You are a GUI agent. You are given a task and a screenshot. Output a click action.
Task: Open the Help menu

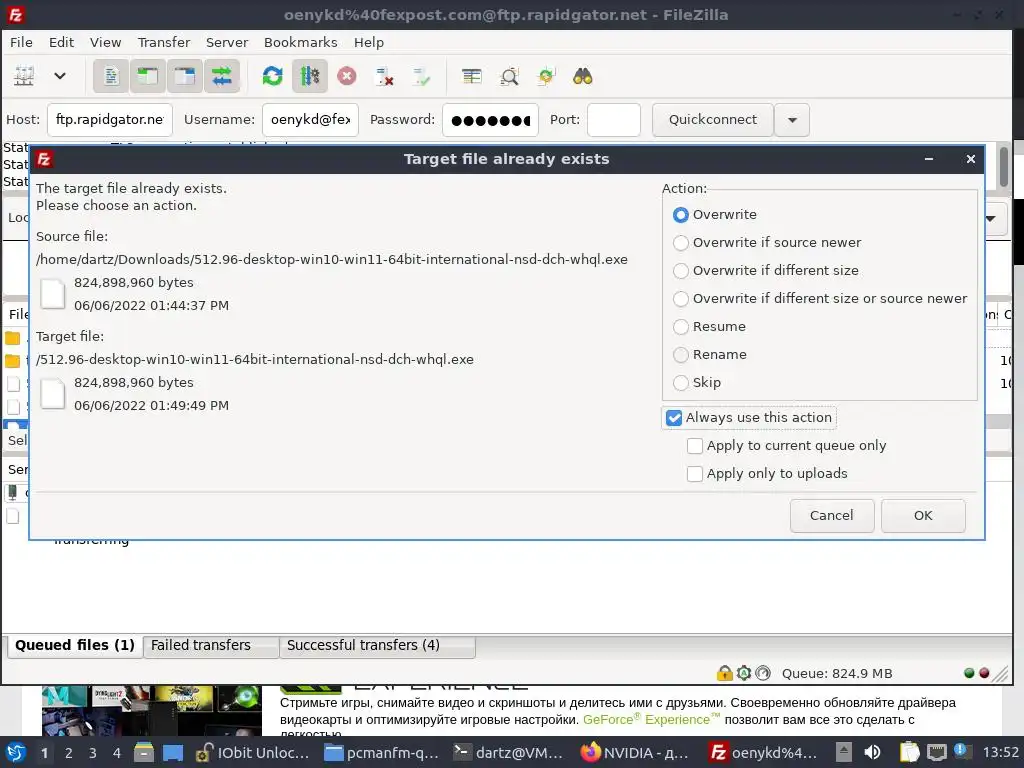tap(368, 42)
